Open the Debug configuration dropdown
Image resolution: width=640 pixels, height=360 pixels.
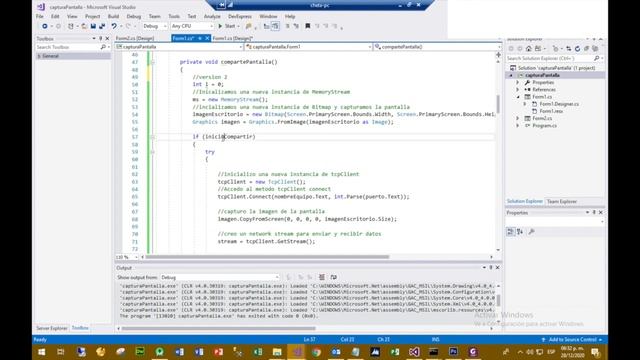pos(155,26)
